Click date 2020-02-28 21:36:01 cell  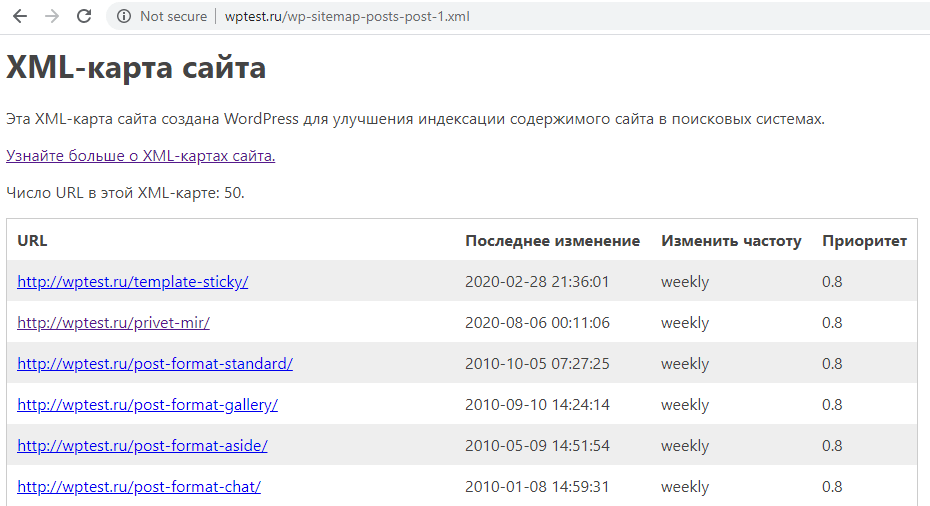click(x=537, y=282)
